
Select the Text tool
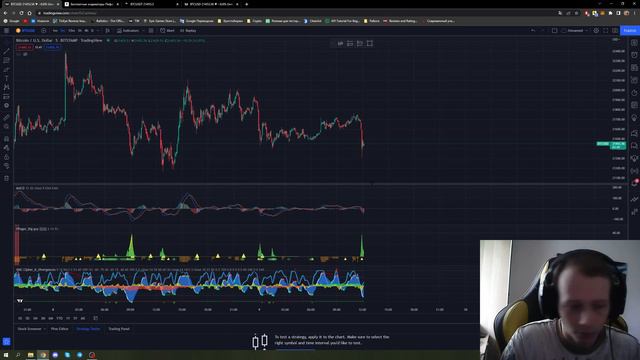coord(6,78)
